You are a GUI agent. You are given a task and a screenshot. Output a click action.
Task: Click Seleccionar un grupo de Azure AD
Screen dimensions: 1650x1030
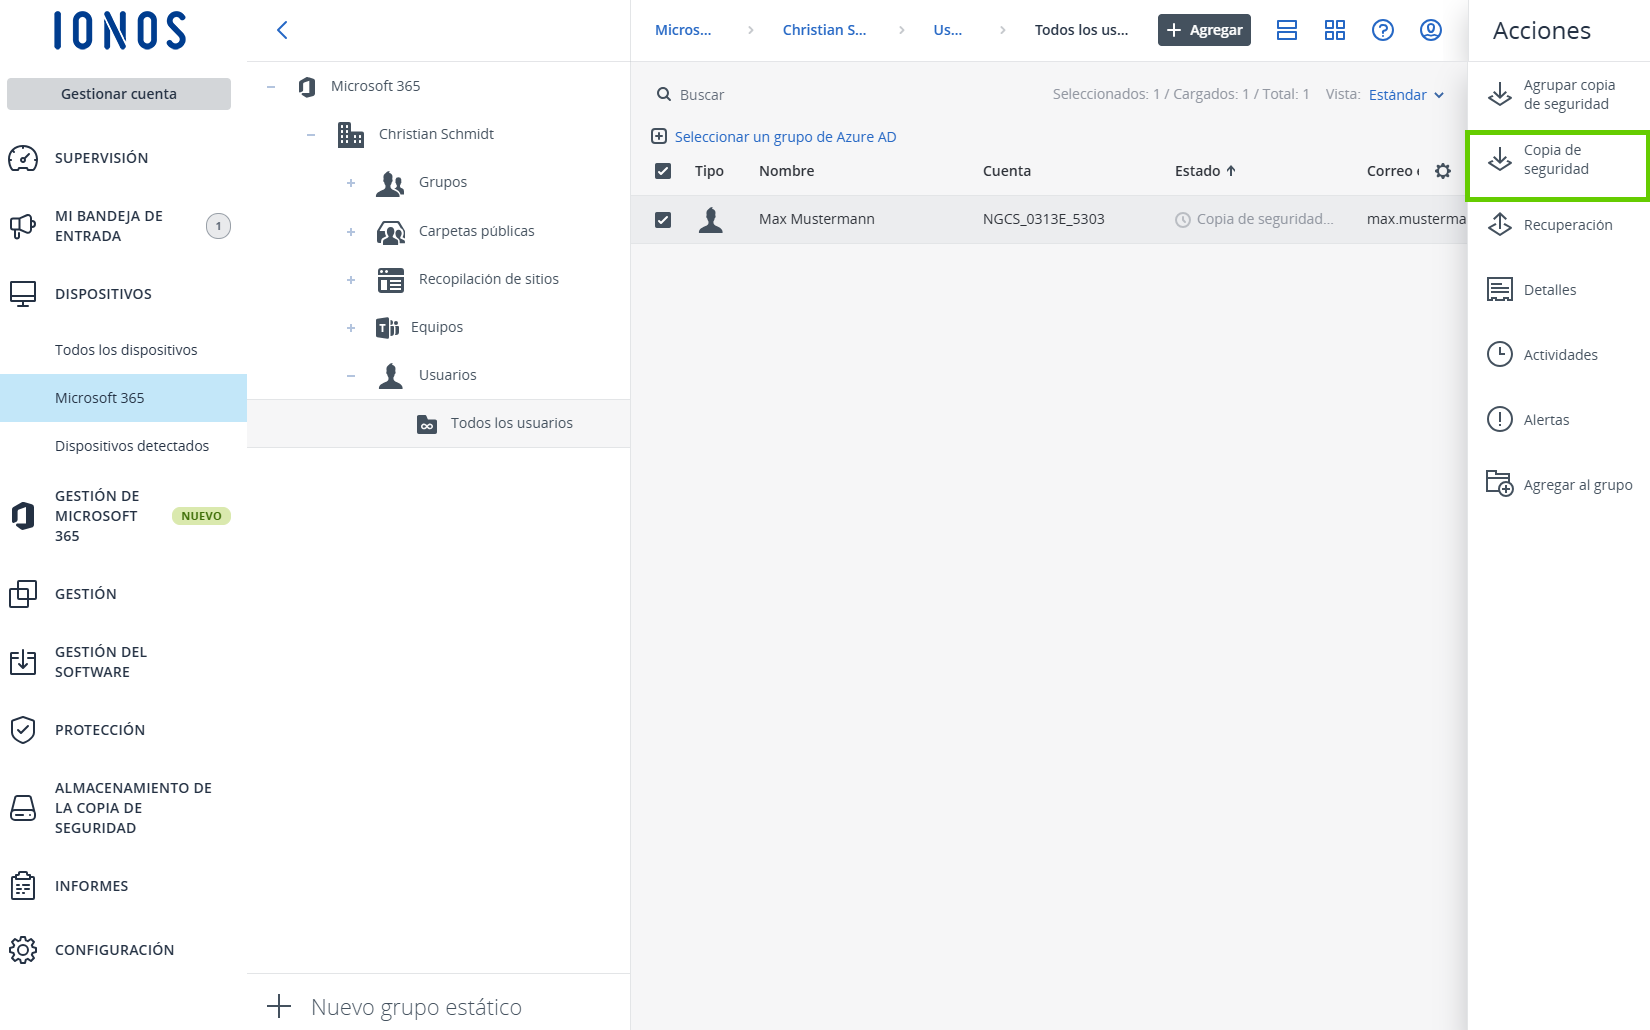pos(784,137)
